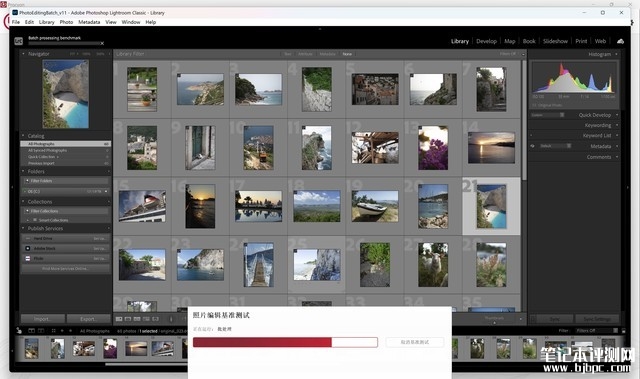The image size is (640, 379).
Task: Click the Import button
Action: click(x=42, y=319)
